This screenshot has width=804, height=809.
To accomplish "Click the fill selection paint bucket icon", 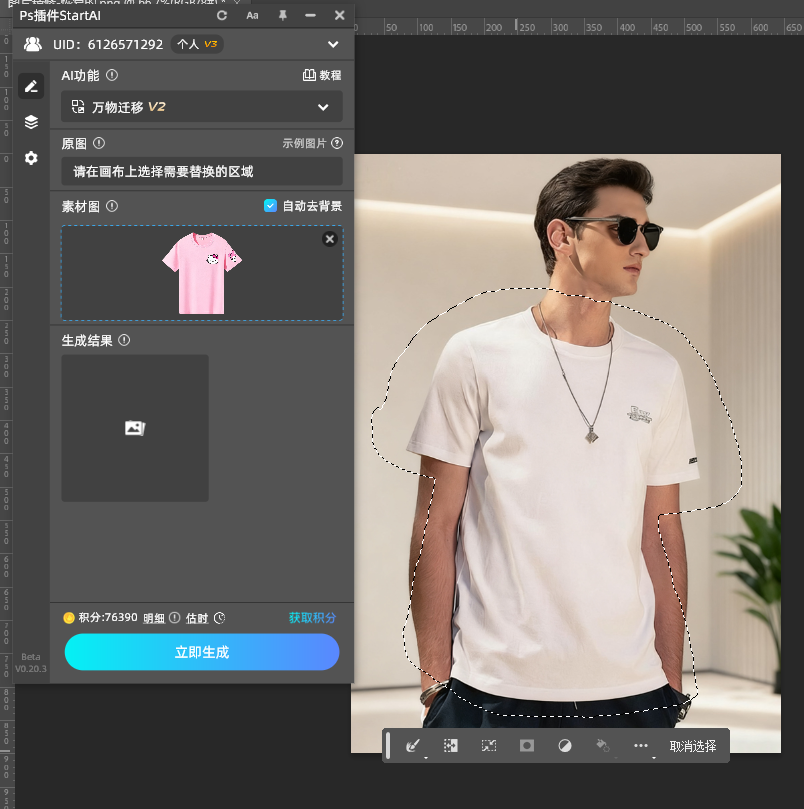I will click(603, 746).
